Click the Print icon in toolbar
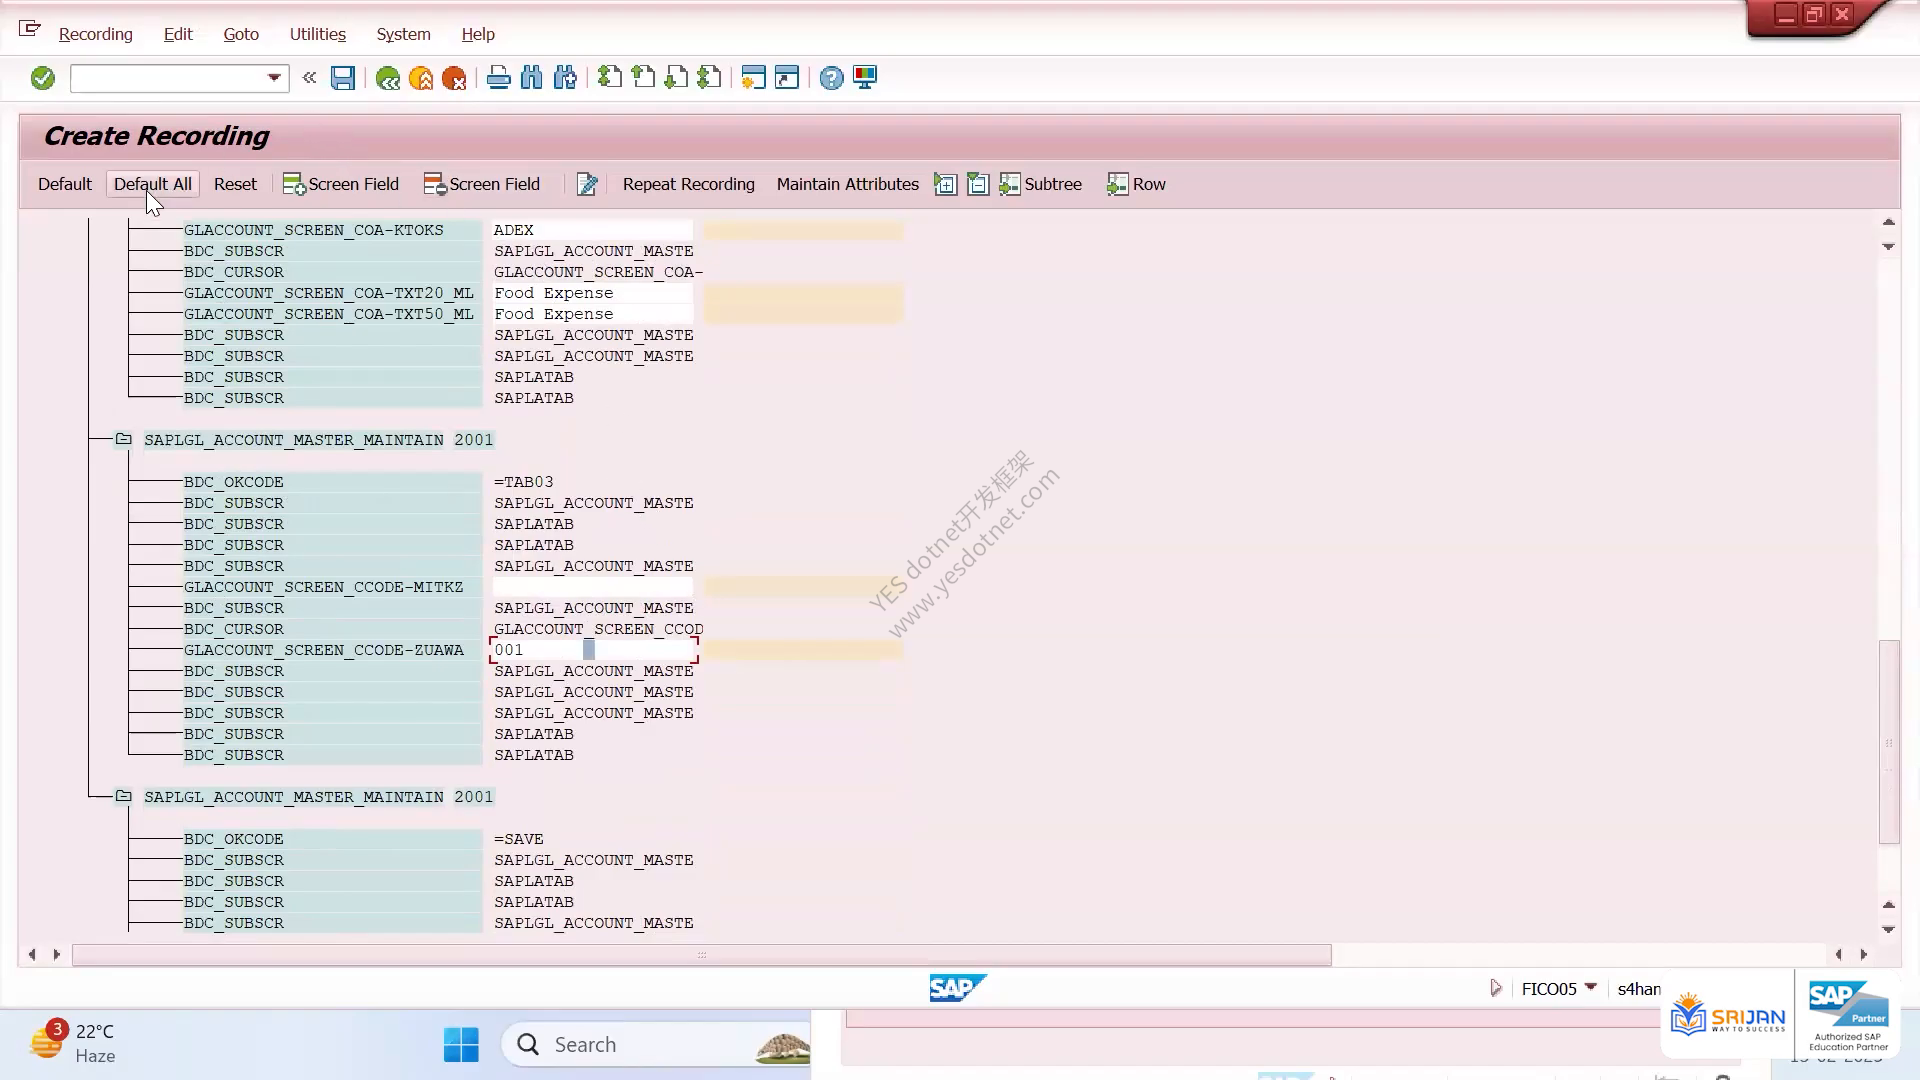The image size is (1920, 1080). (498, 78)
